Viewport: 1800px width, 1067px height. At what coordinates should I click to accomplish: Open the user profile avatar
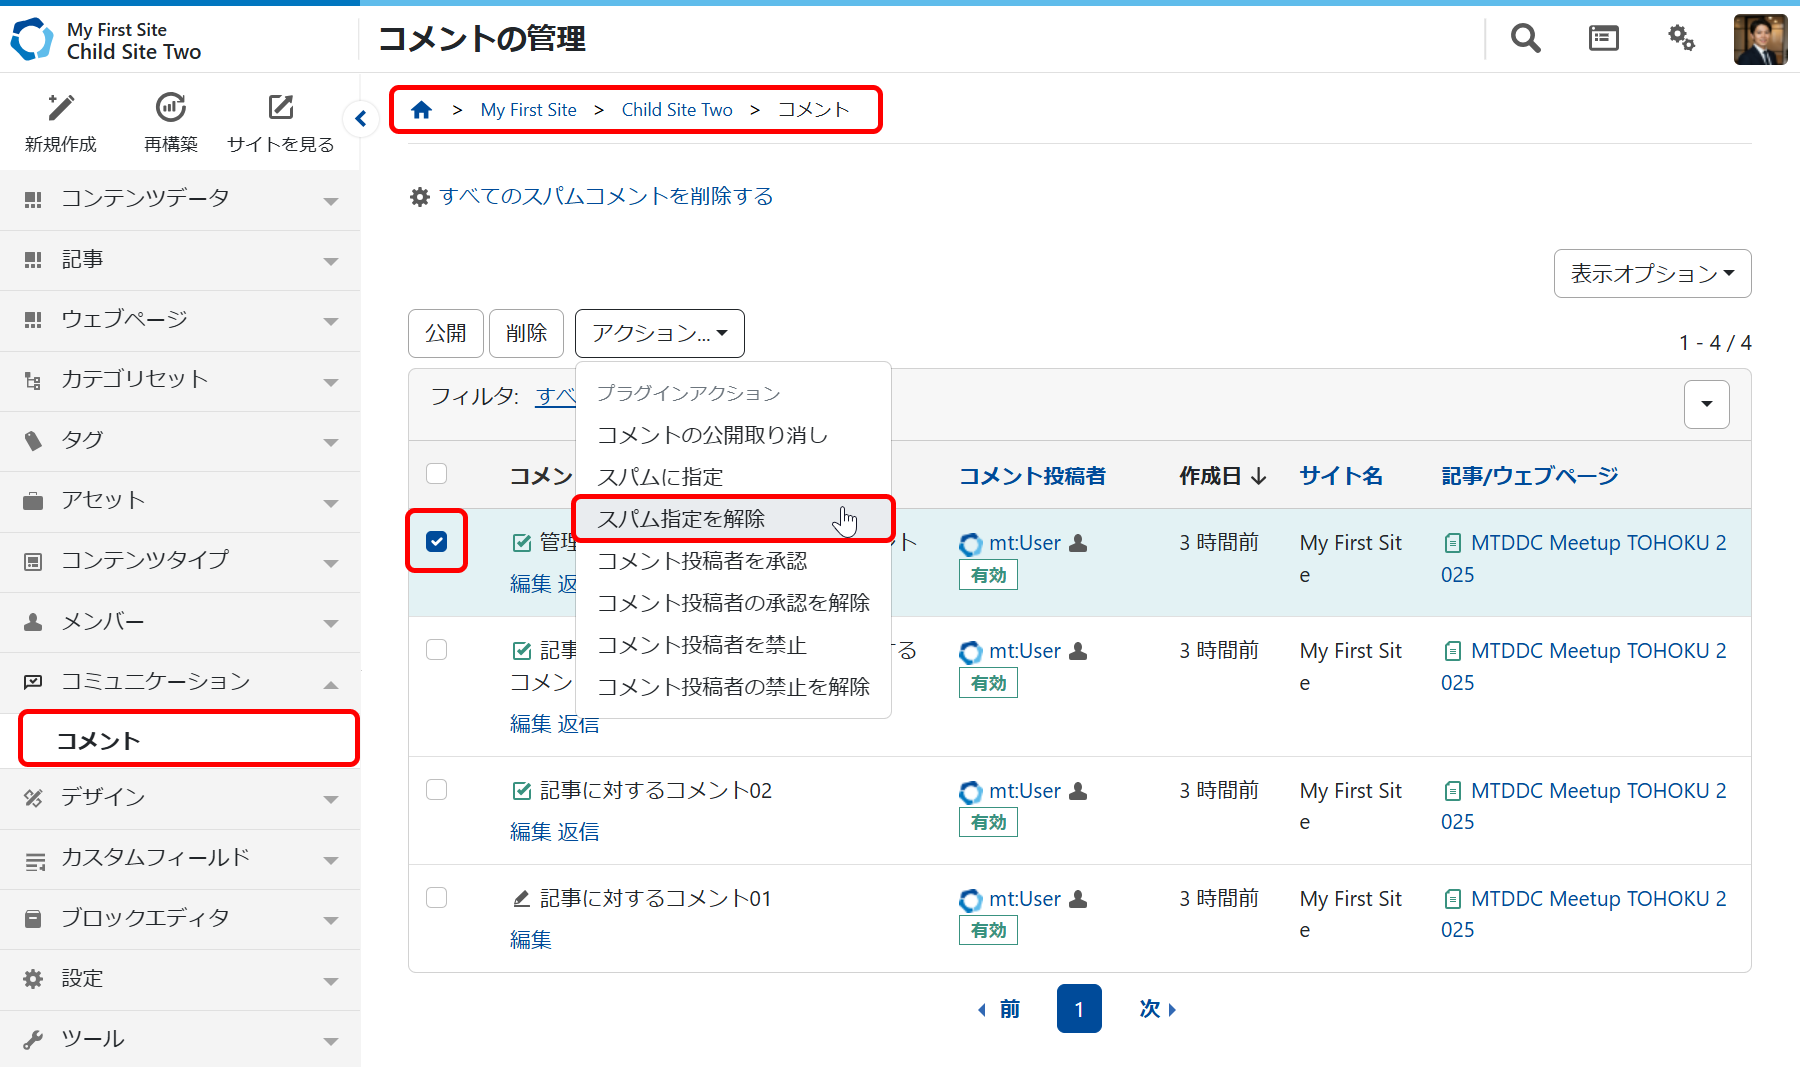click(1760, 39)
